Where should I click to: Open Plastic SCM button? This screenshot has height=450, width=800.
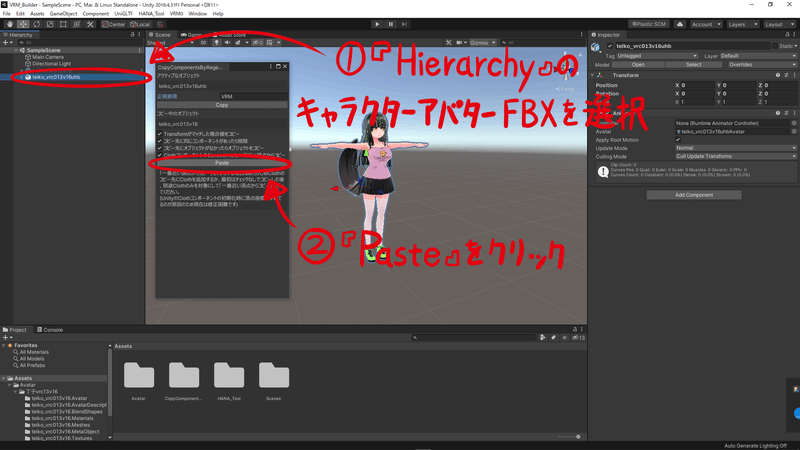click(648, 24)
